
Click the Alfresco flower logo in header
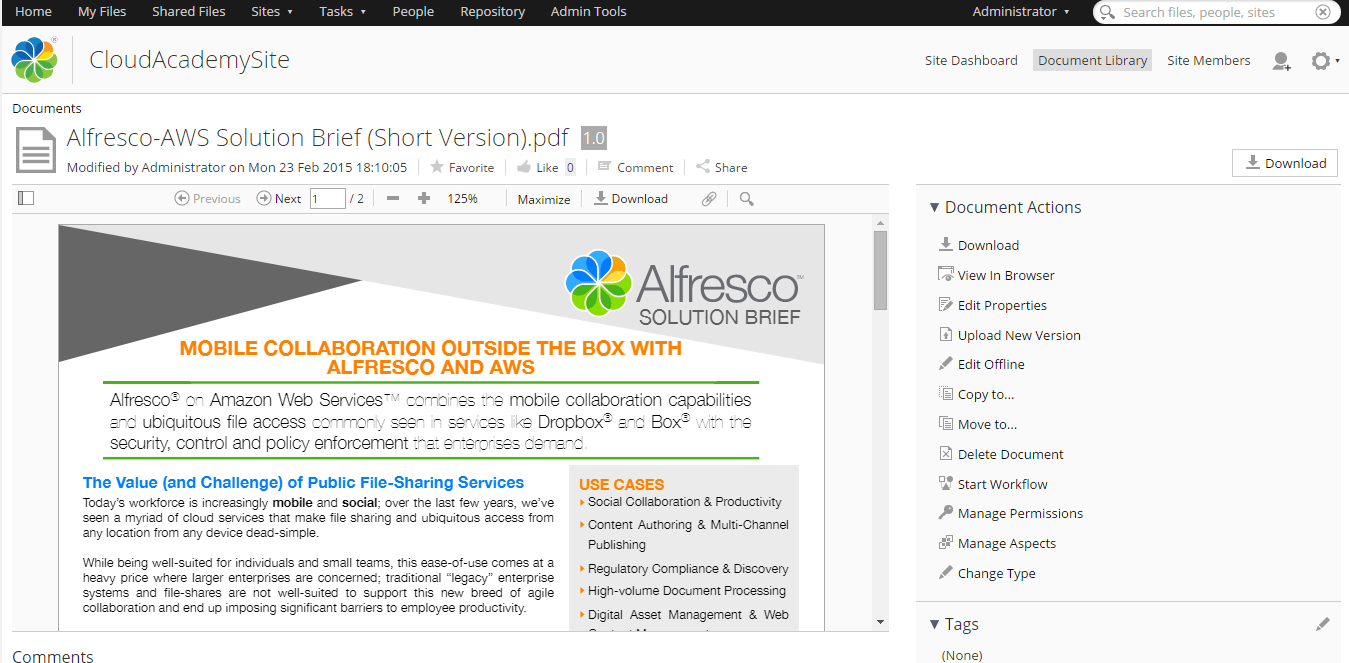35,60
